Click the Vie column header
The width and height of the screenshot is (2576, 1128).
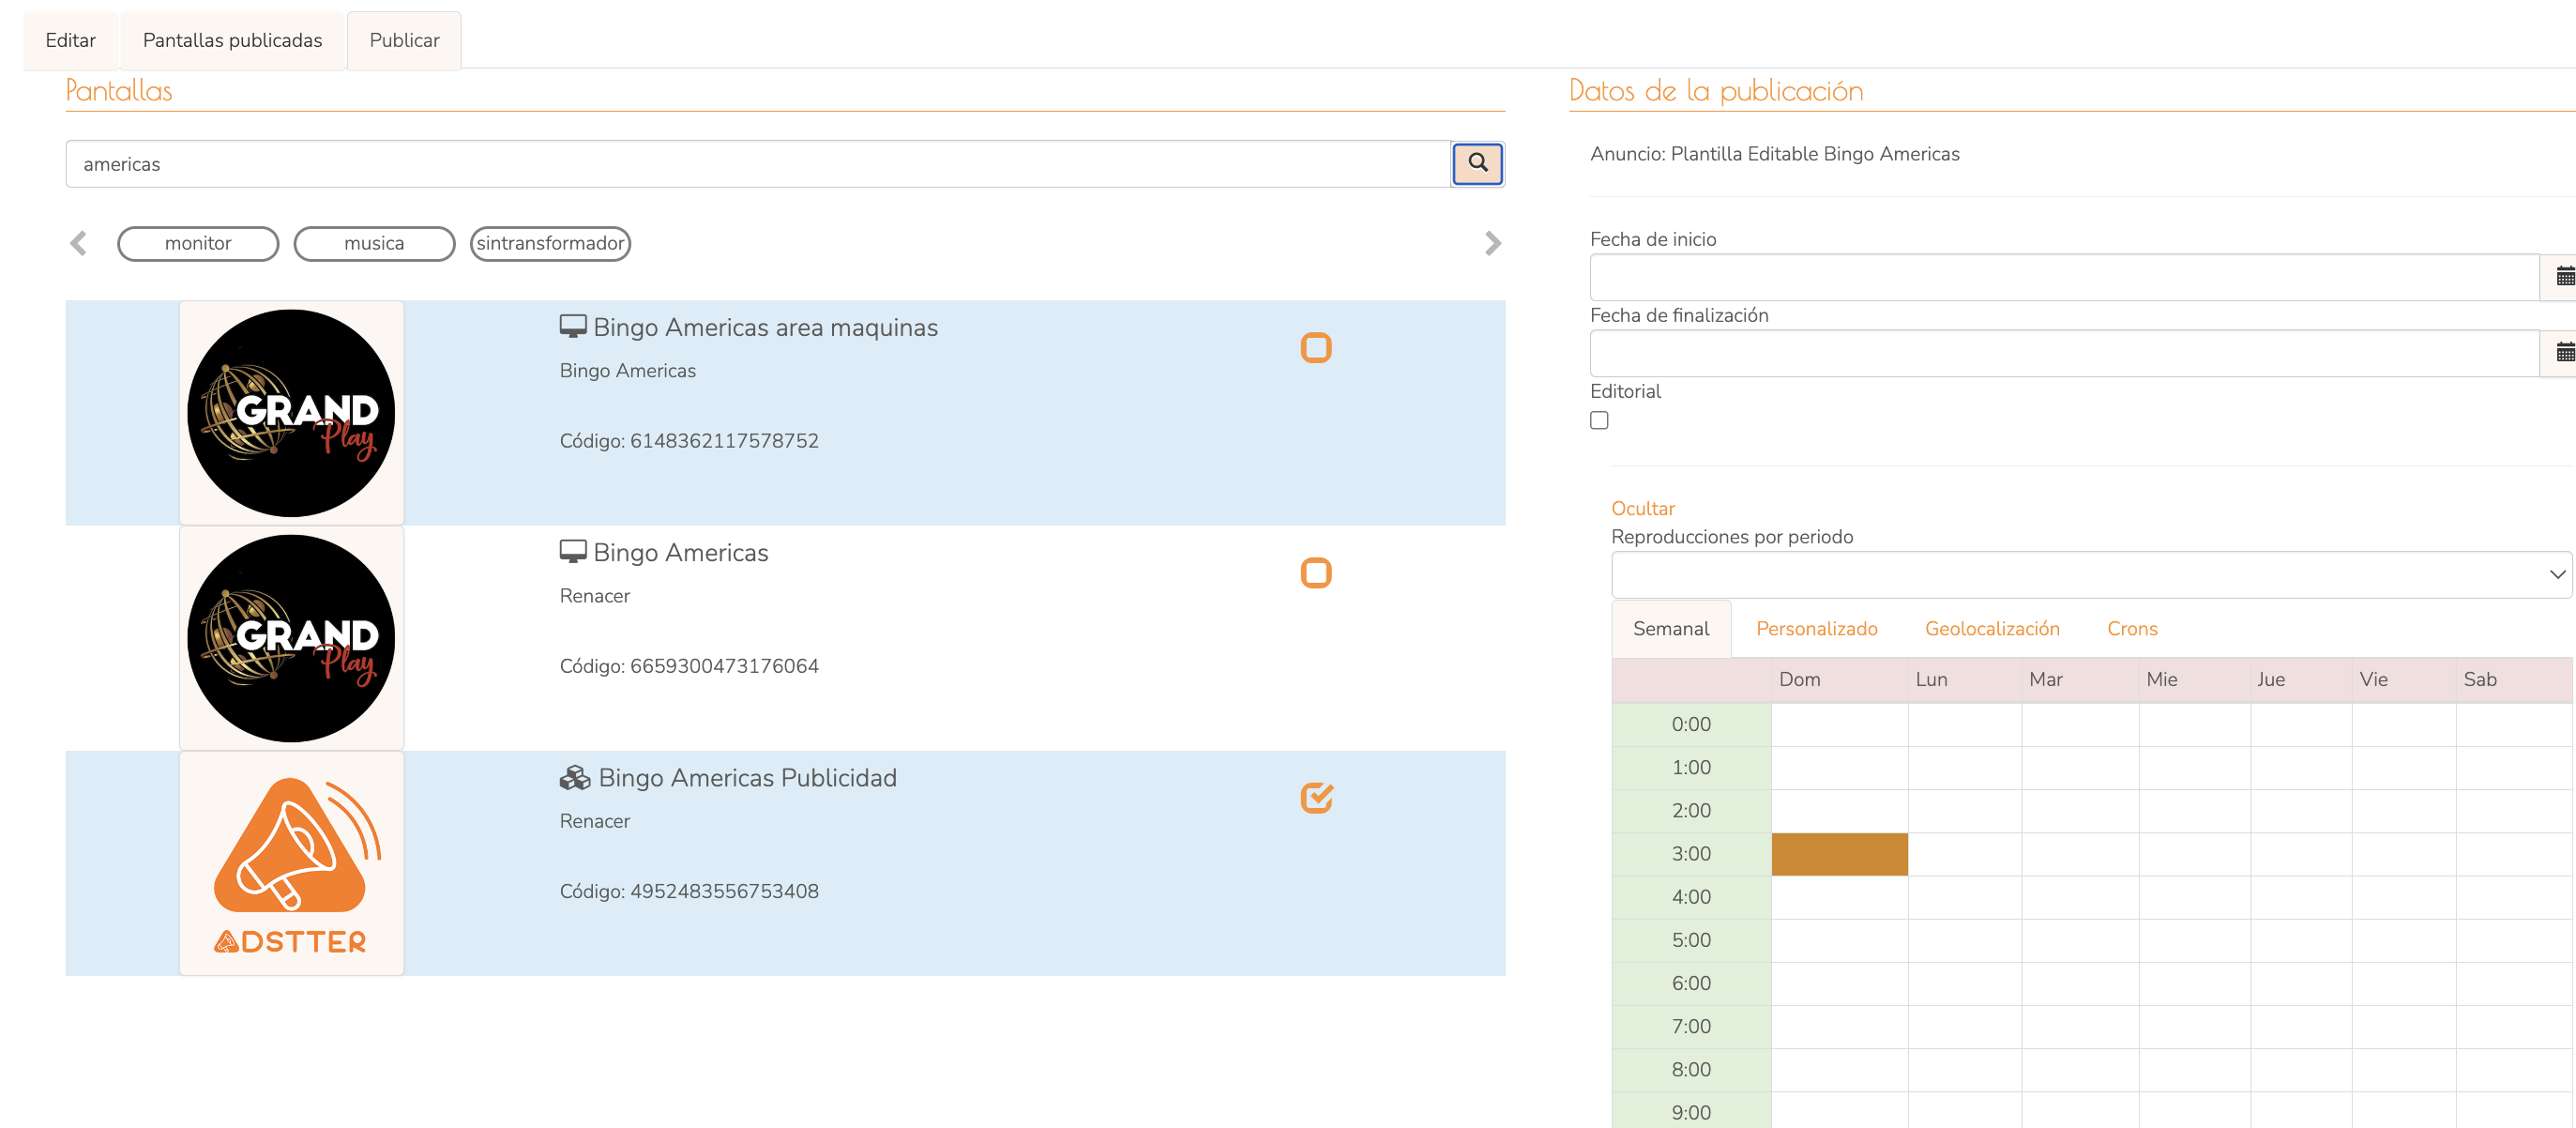pos(2404,680)
